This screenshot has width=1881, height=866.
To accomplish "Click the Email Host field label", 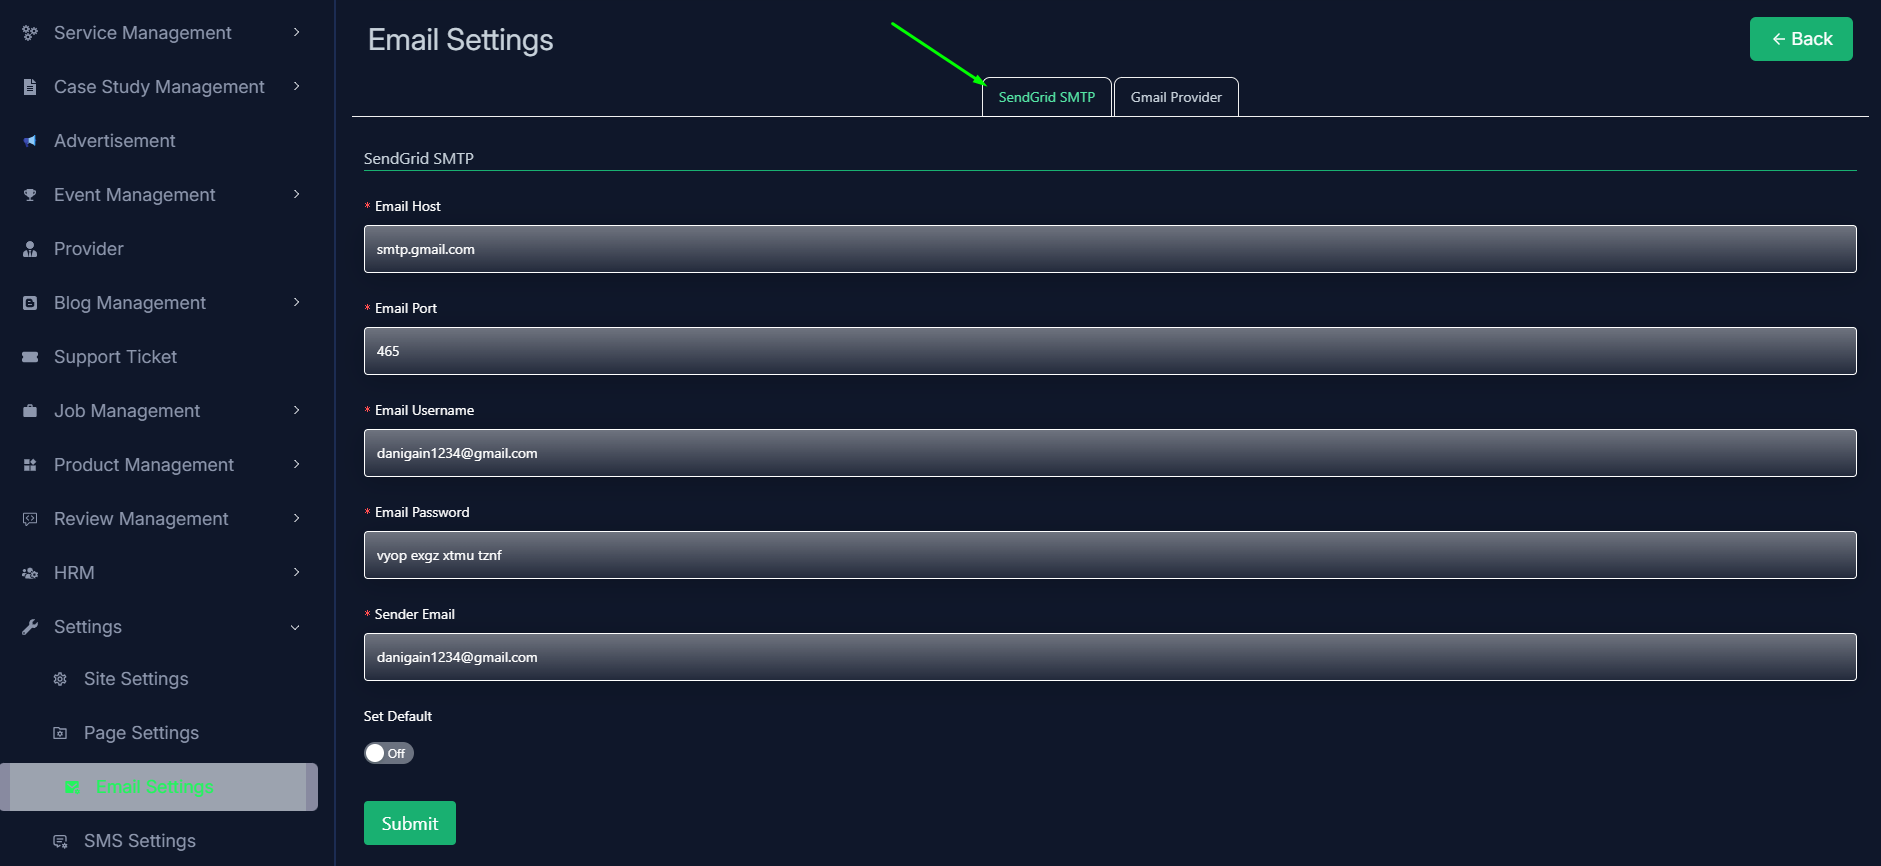I will point(408,206).
